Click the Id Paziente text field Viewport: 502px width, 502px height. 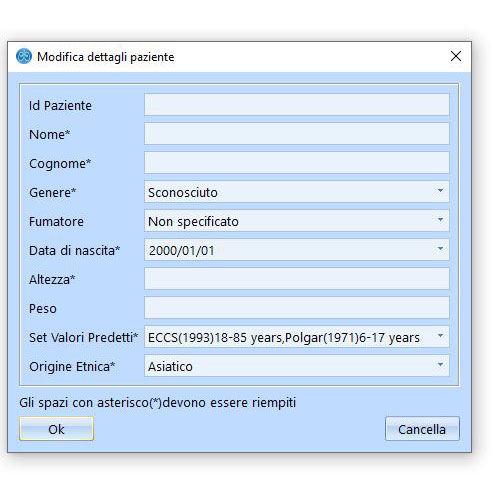coord(297,105)
